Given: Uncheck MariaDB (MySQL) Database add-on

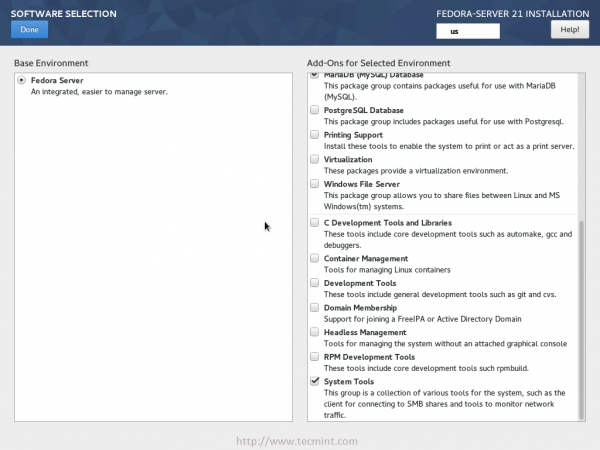Looking at the screenshot, I should (315, 75).
